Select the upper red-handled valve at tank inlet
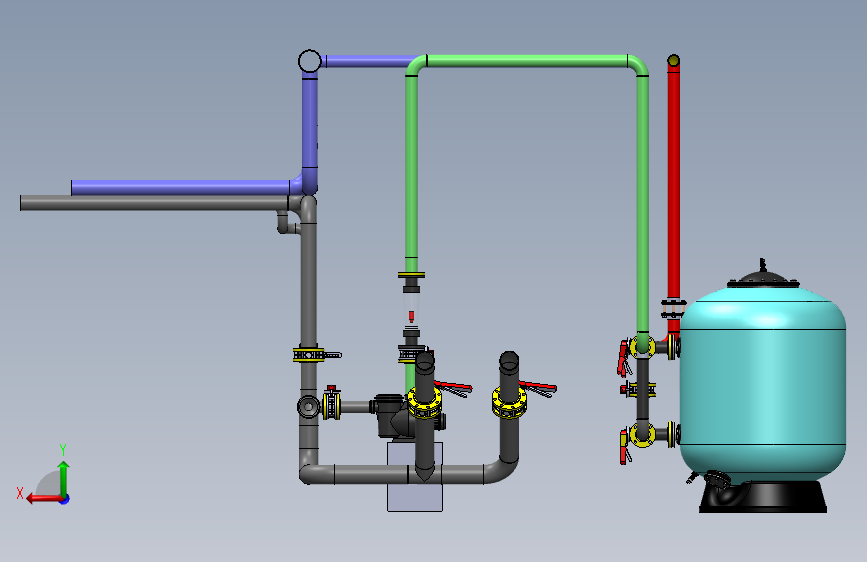 pos(636,352)
